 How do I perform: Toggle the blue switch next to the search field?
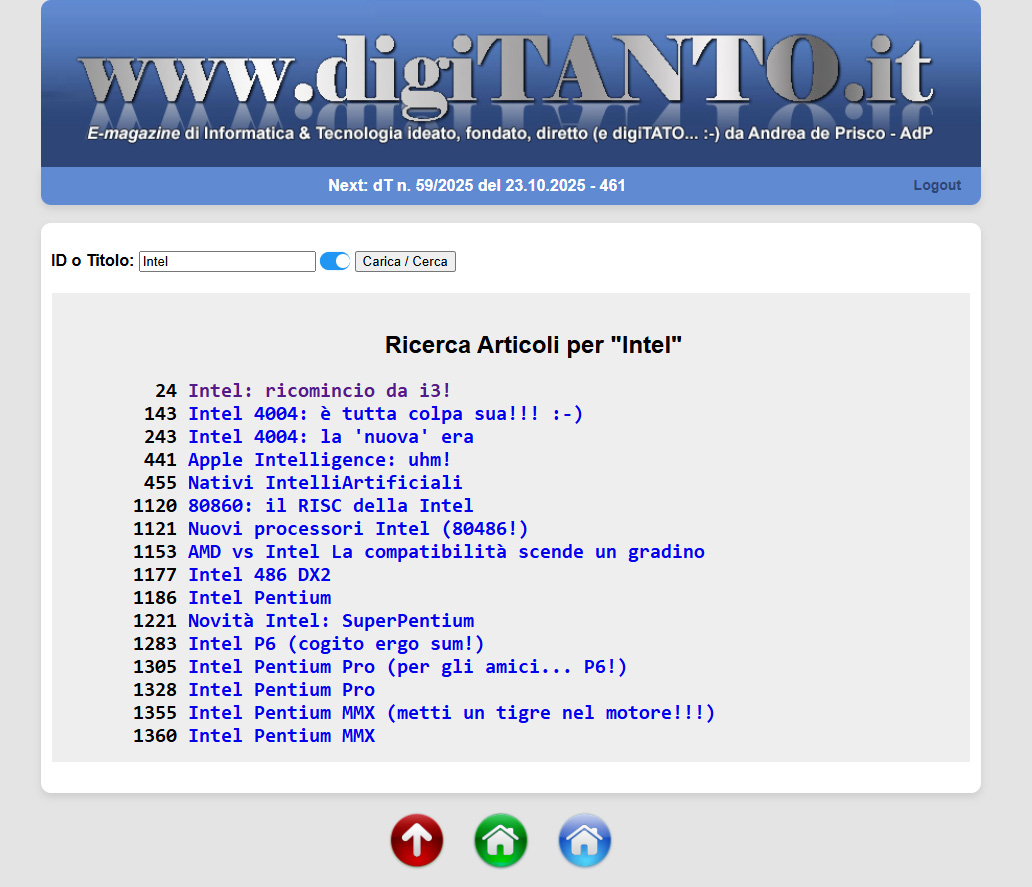point(335,261)
